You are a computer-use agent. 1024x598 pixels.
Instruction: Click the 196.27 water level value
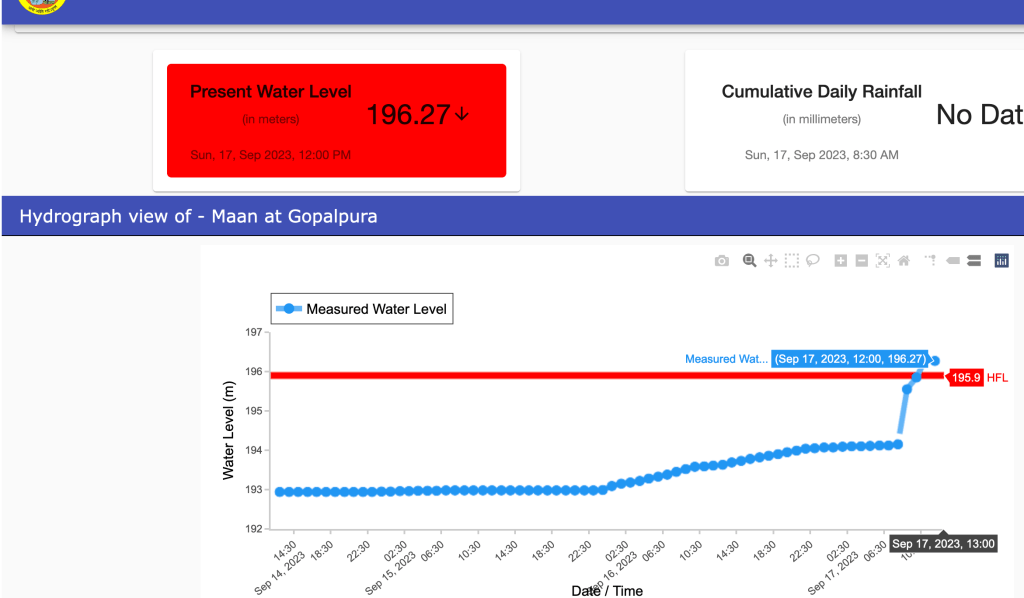pos(408,115)
